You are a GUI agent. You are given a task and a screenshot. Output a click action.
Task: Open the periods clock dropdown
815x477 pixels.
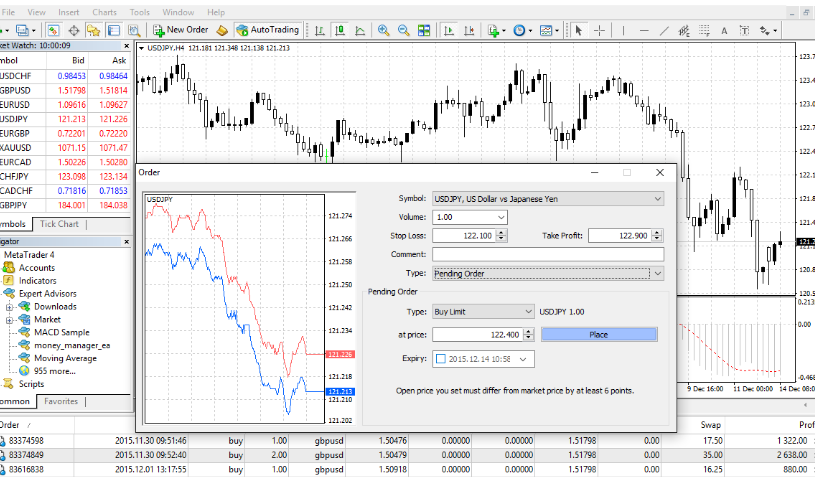522,30
